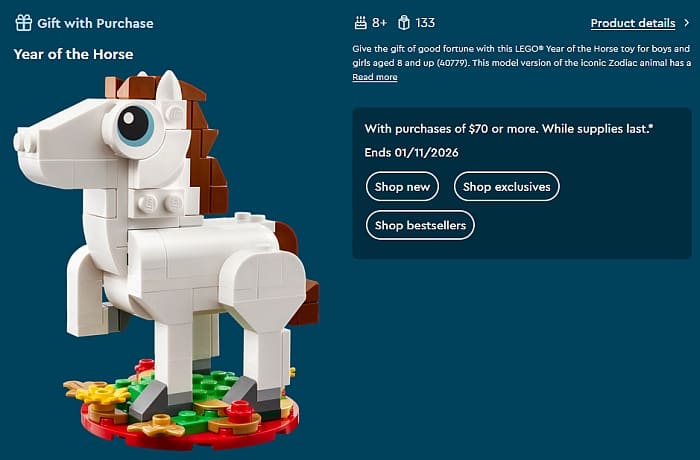The width and height of the screenshot is (700, 460).
Task: Click the gift box icon
Action: pos(23,23)
